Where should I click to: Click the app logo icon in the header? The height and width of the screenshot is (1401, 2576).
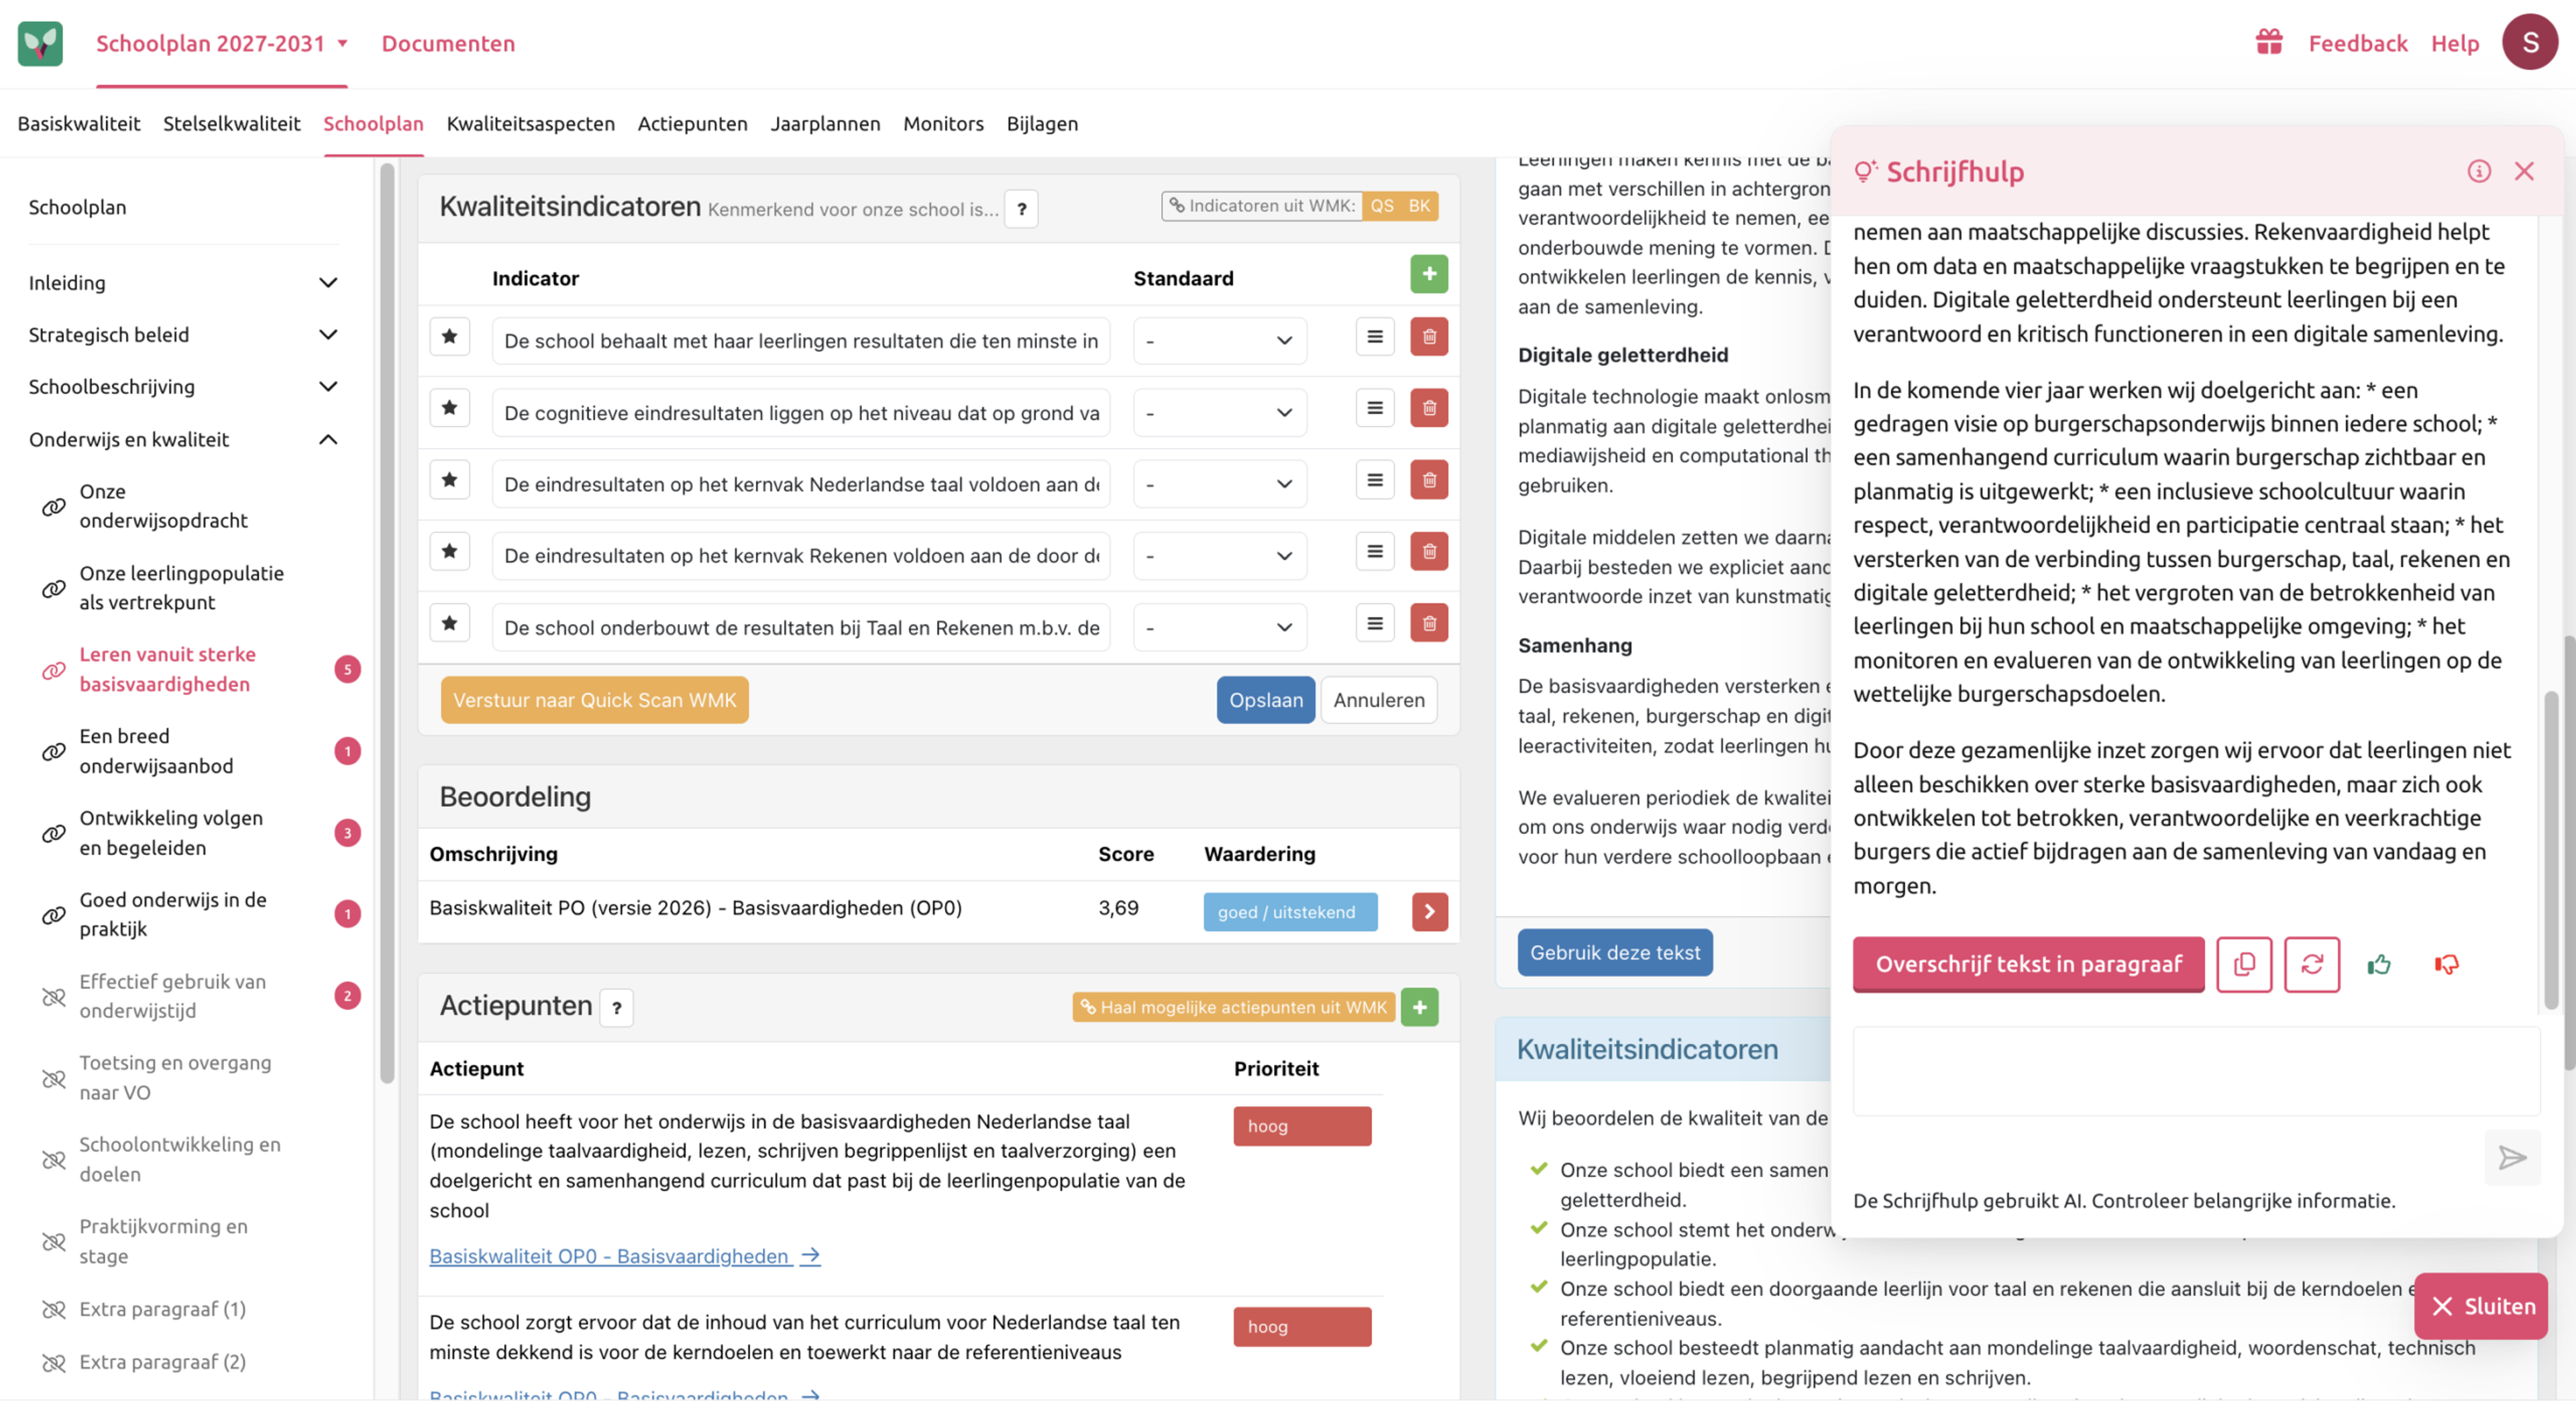(x=40, y=43)
